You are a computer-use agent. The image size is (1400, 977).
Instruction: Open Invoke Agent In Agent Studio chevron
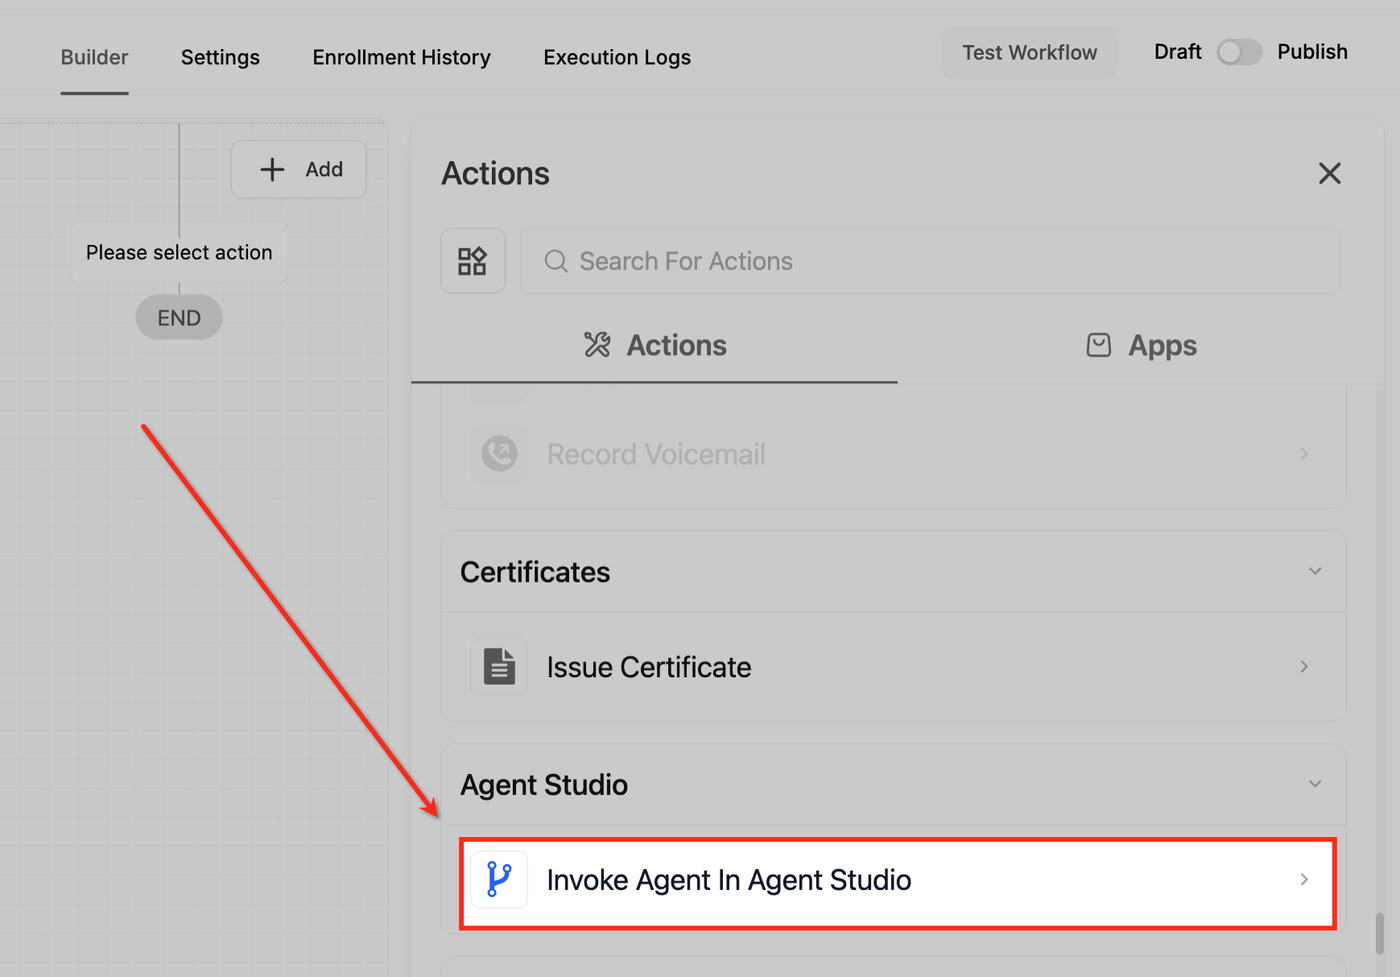(1304, 879)
